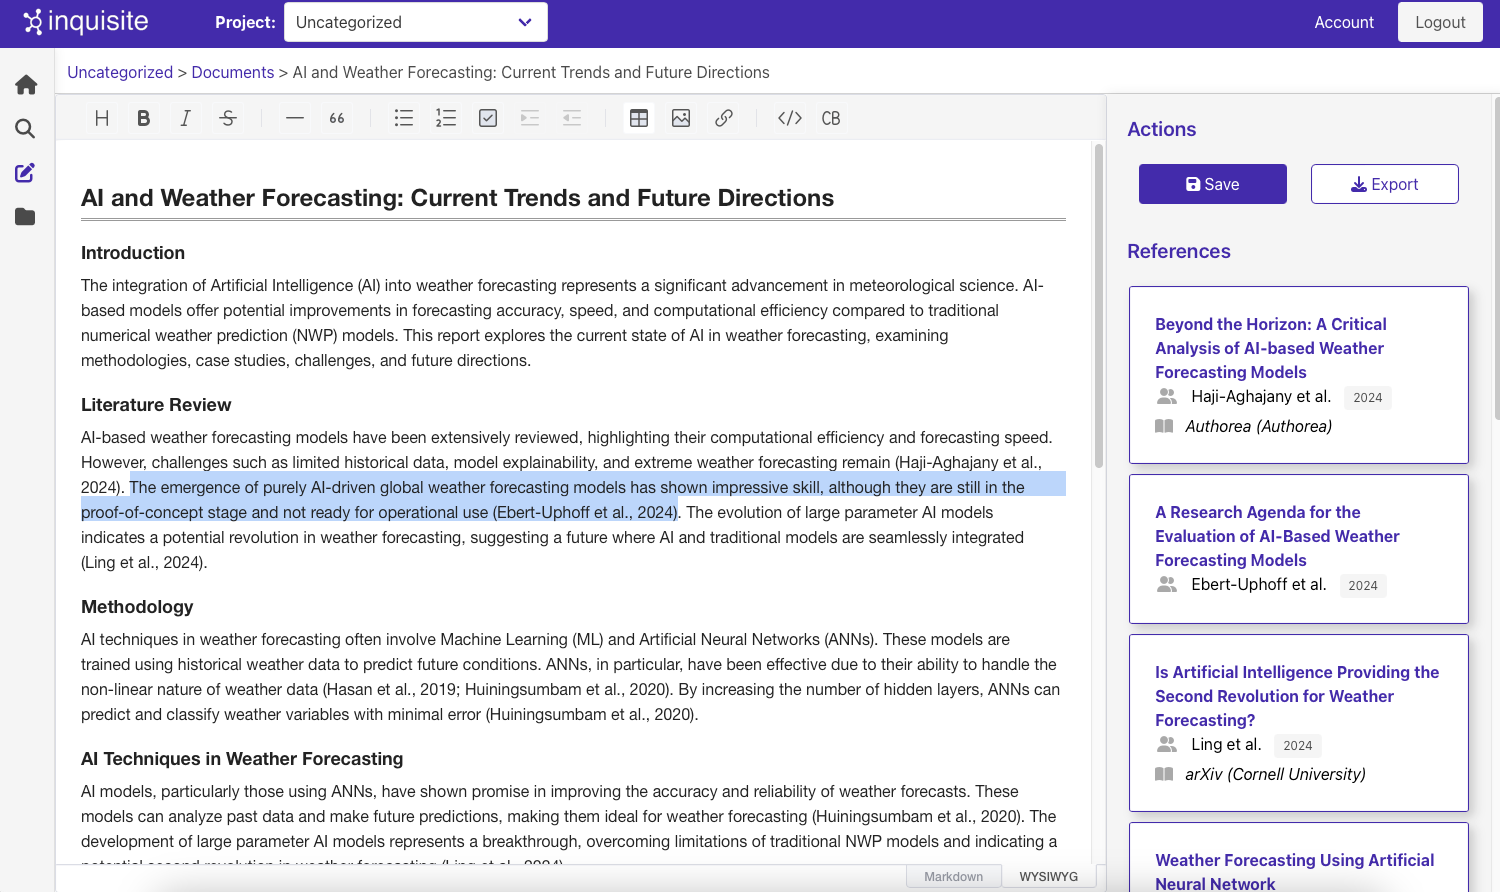The image size is (1500, 892).
Task: Open the Edit document sidebar icon
Action: tap(26, 173)
